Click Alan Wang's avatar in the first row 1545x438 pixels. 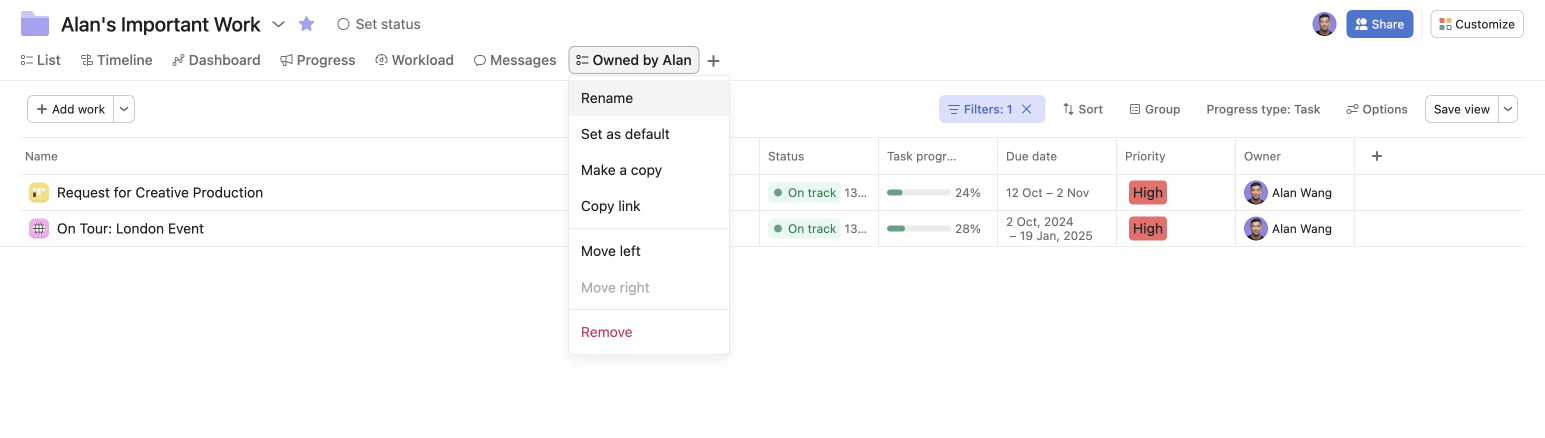point(1255,193)
